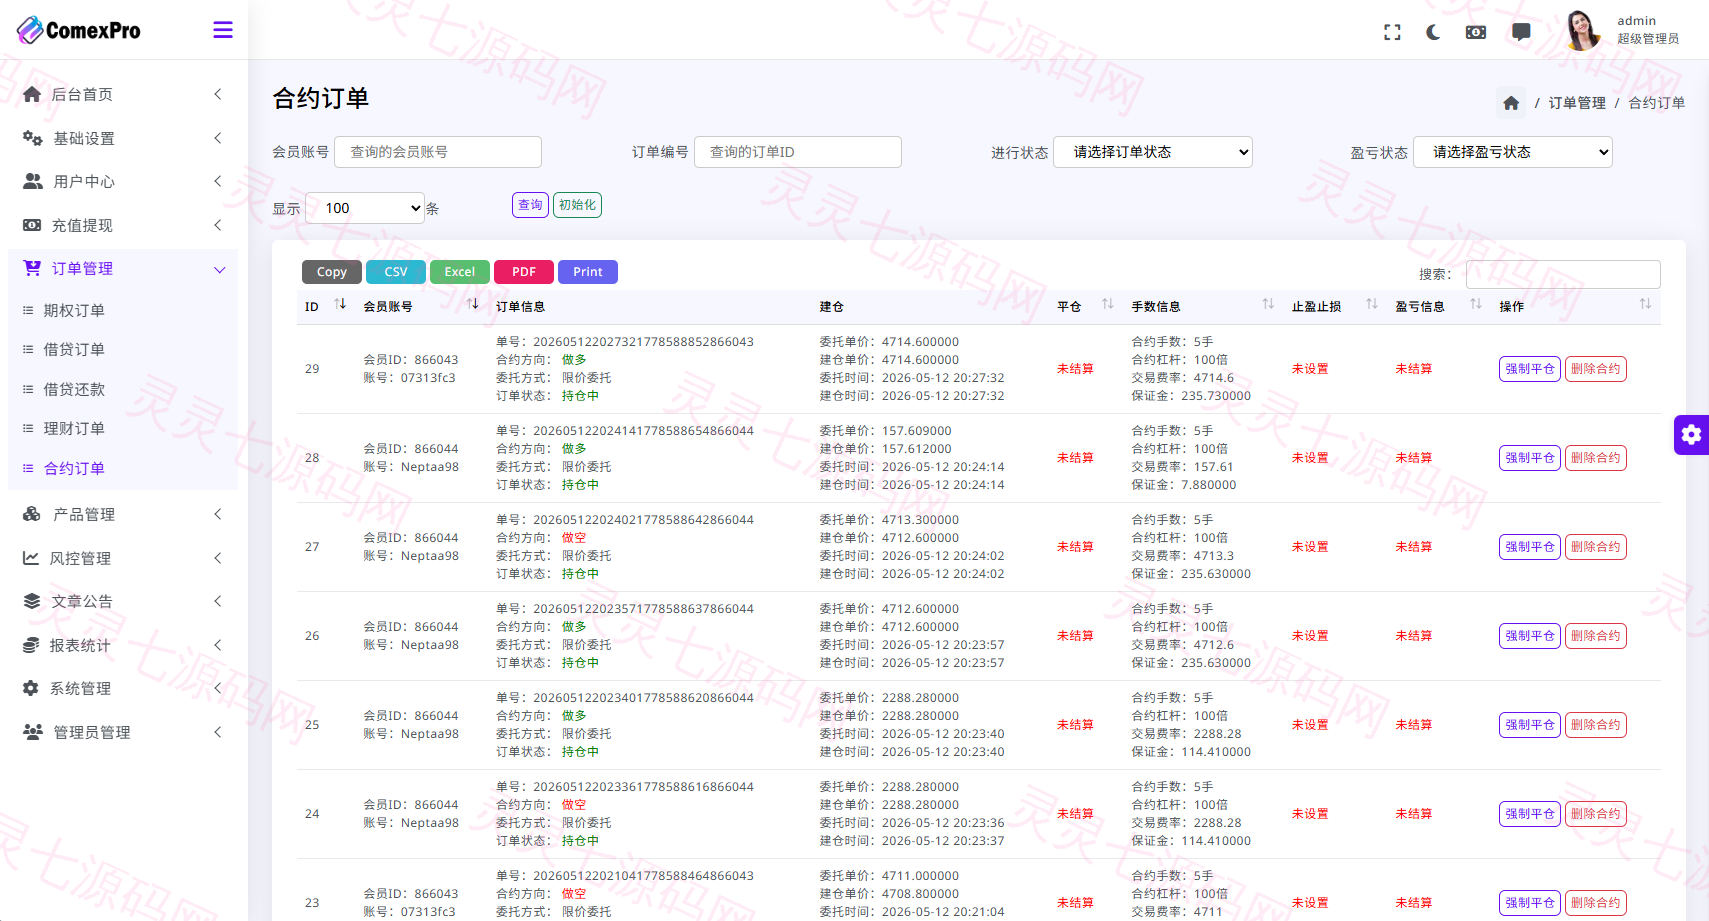The height and width of the screenshot is (921, 1709).
Task: Open 合约订单 submenu item
Action: (x=74, y=469)
